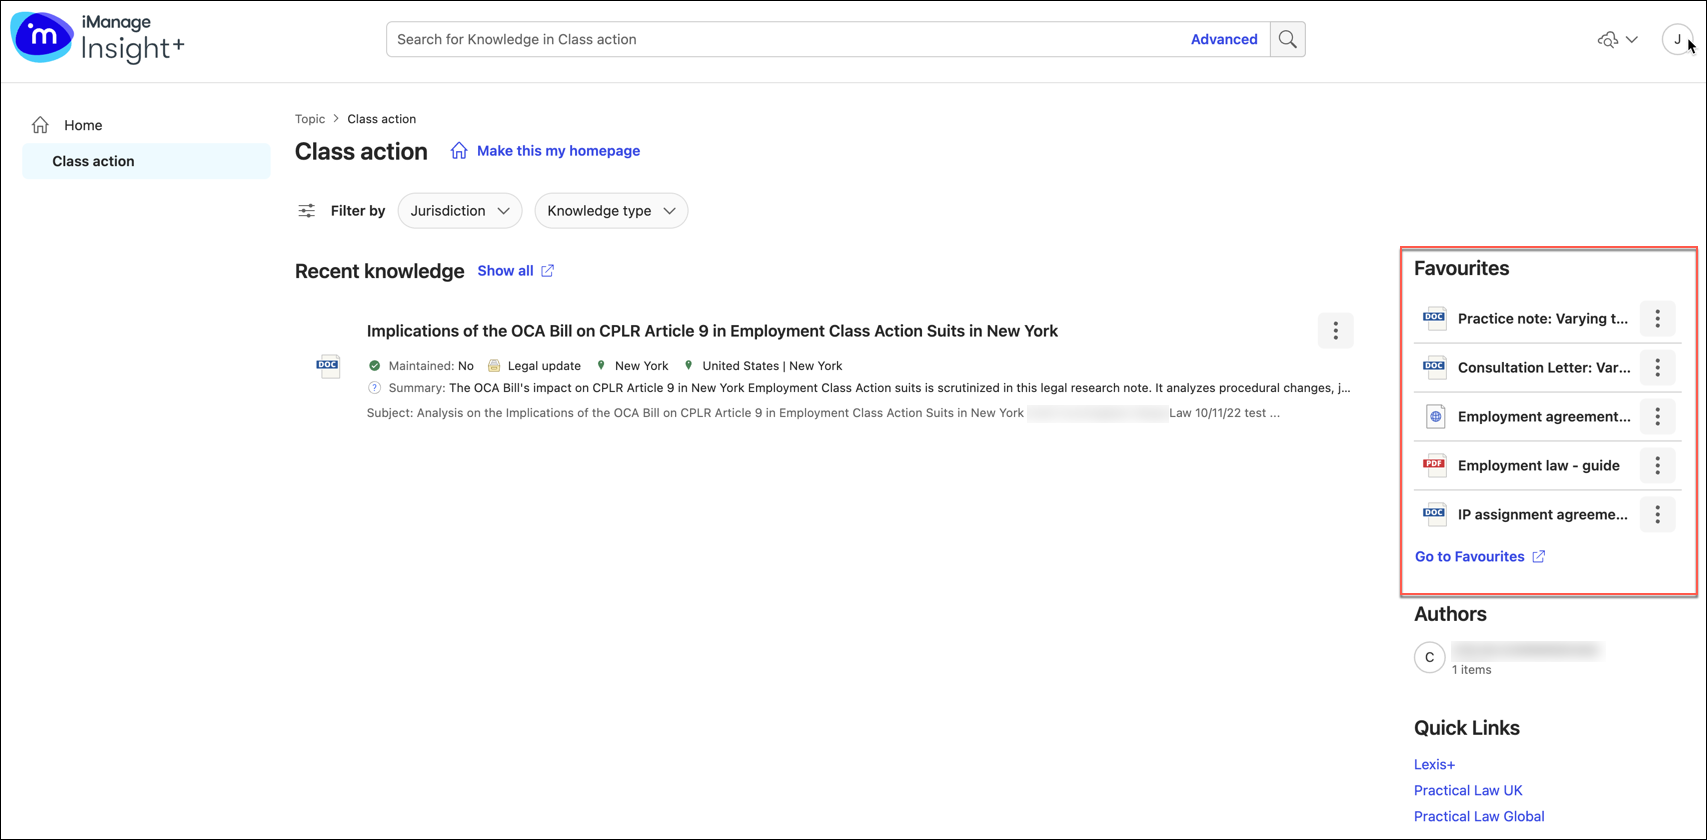1707x840 pixels.
Task: Click Class action in the breadcrumb
Action: [x=381, y=119]
